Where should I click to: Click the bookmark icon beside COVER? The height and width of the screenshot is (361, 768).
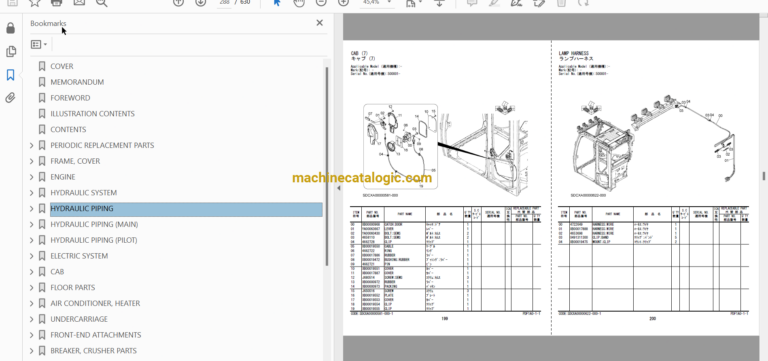pos(42,66)
